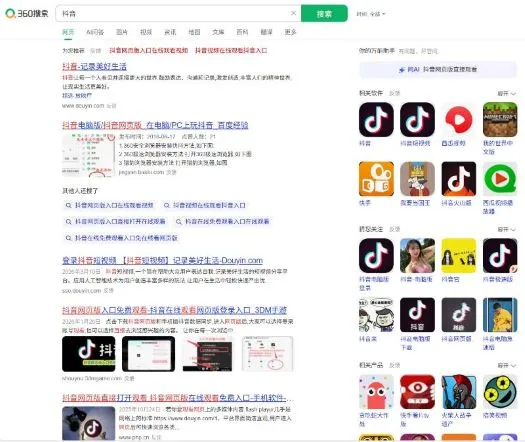Click related search 抖音在线免费观看入口在线观看

(x=223, y=221)
